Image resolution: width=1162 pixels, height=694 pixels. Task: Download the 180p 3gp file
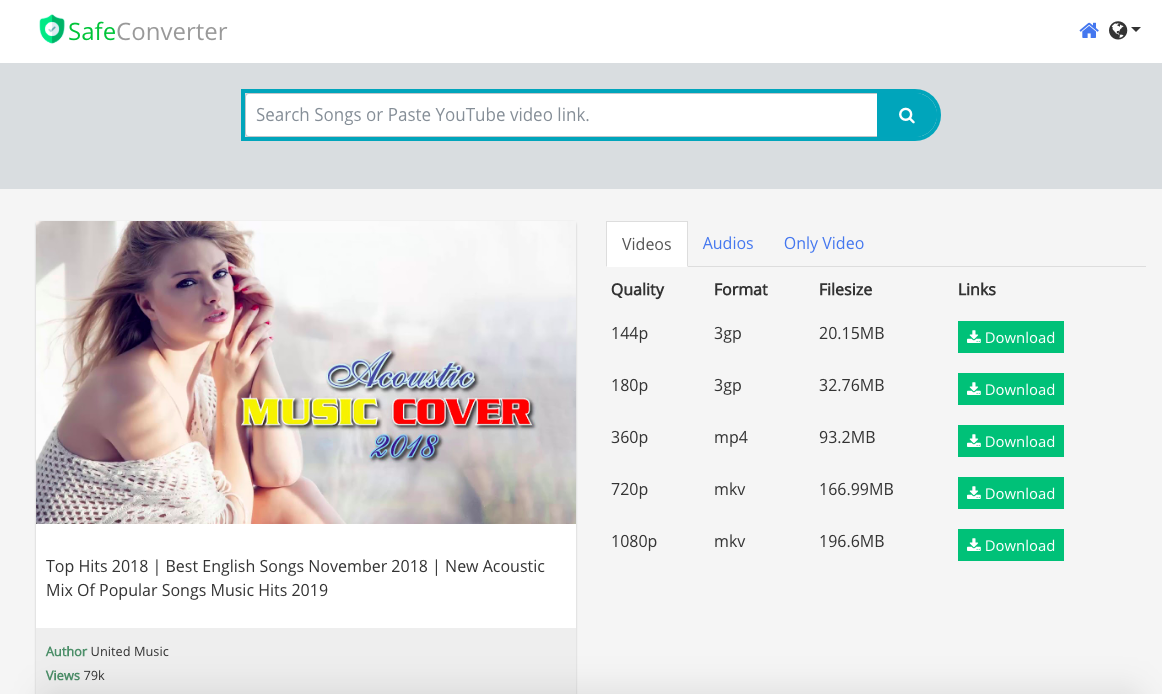(x=1011, y=389)
